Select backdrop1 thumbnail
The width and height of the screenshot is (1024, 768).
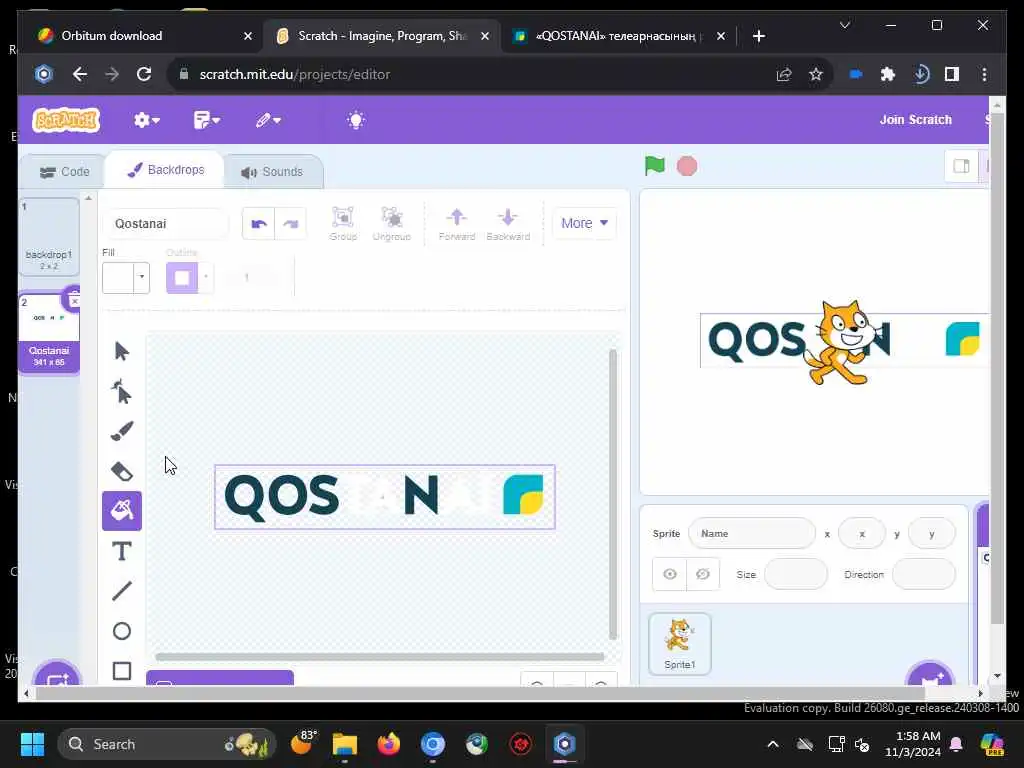[x=49, y=236]
